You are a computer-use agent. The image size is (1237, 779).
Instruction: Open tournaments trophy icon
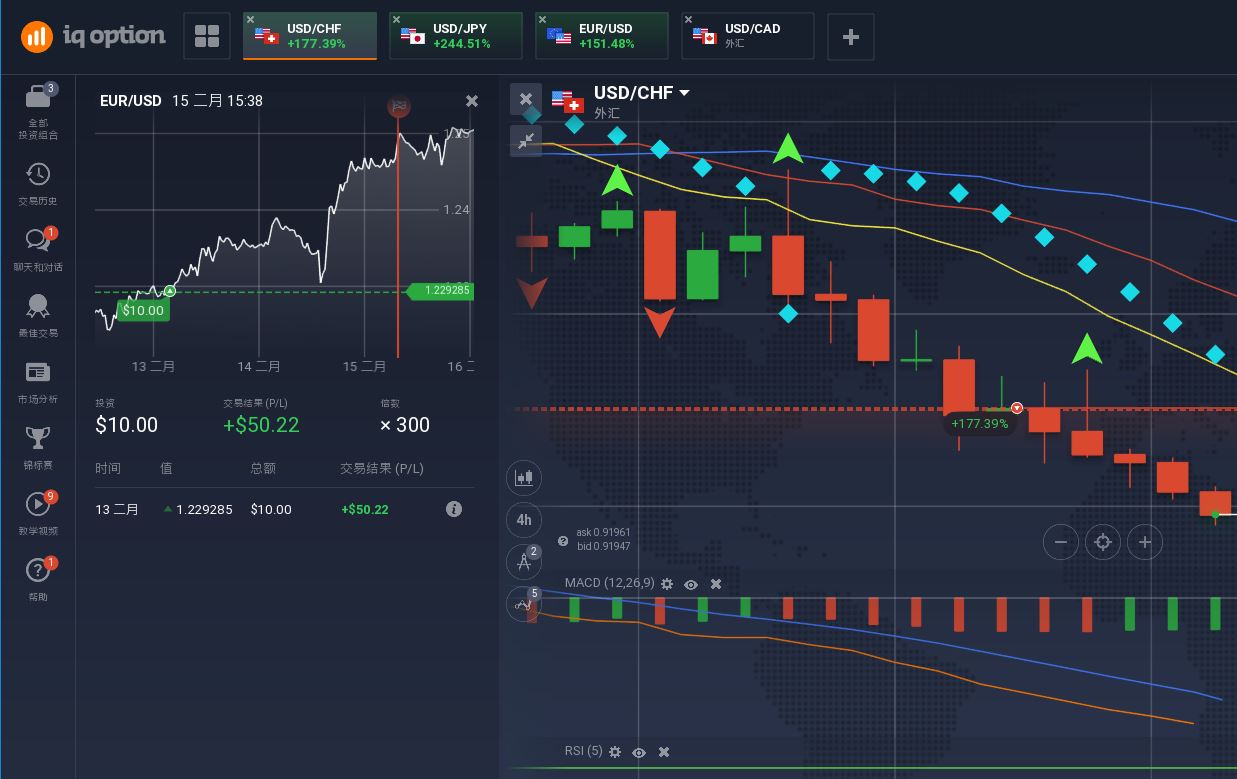38,437
